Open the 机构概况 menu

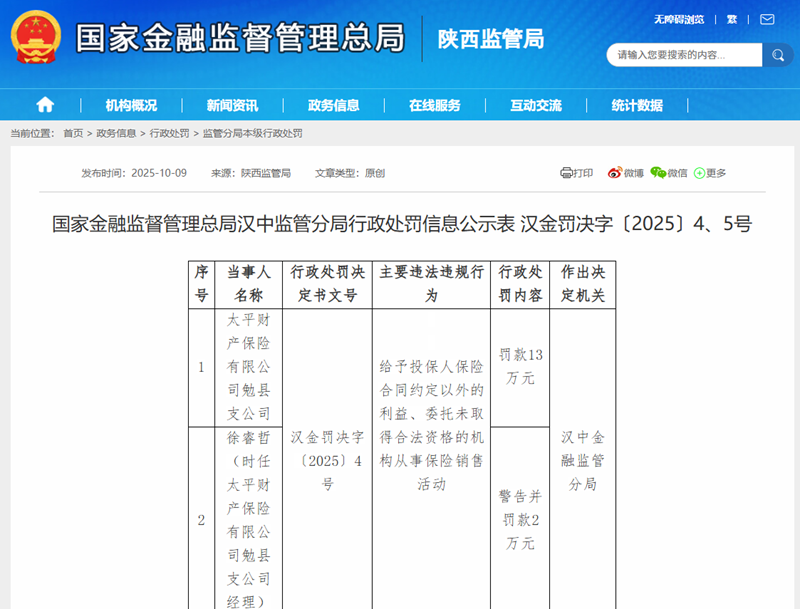click(x=131, y=105)
